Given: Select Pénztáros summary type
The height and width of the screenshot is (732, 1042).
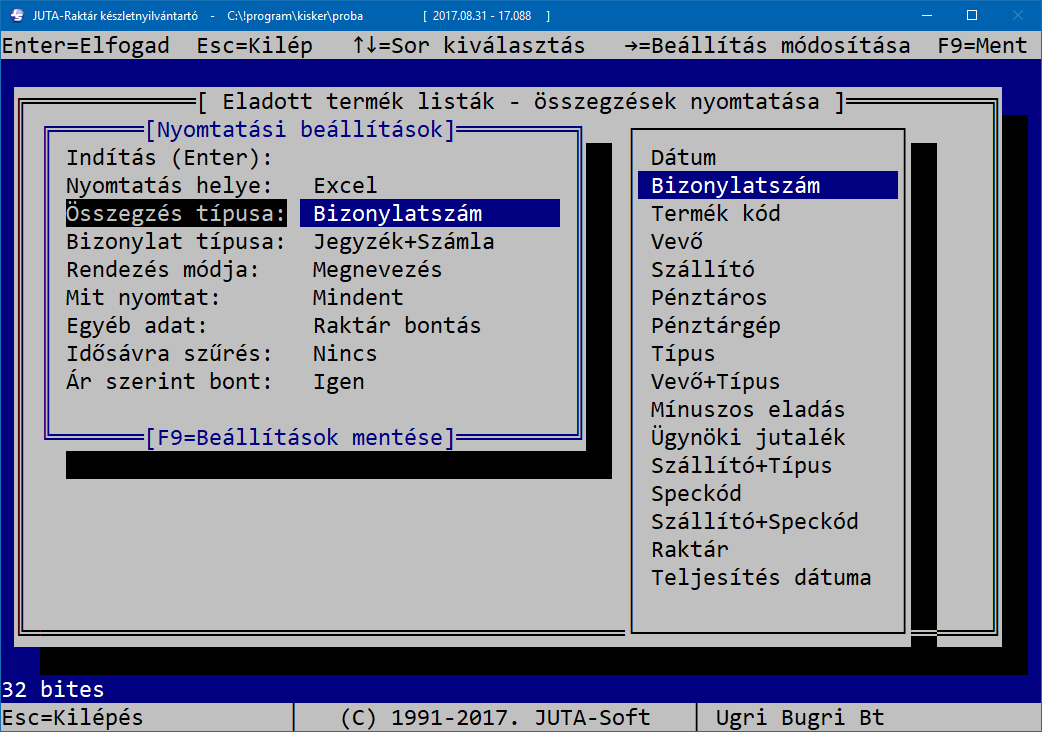Looking at the screenshot, I should pos(708,298).
